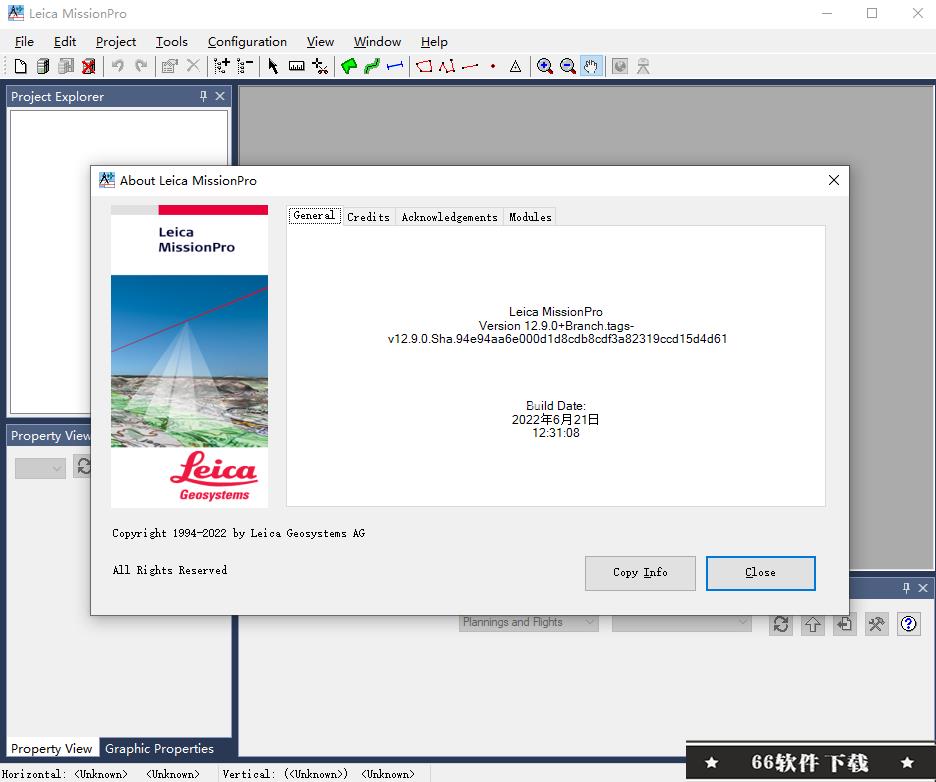Click the collapse tree minus icon
Viewport: 936px width, 782px height.
[245, 66]
